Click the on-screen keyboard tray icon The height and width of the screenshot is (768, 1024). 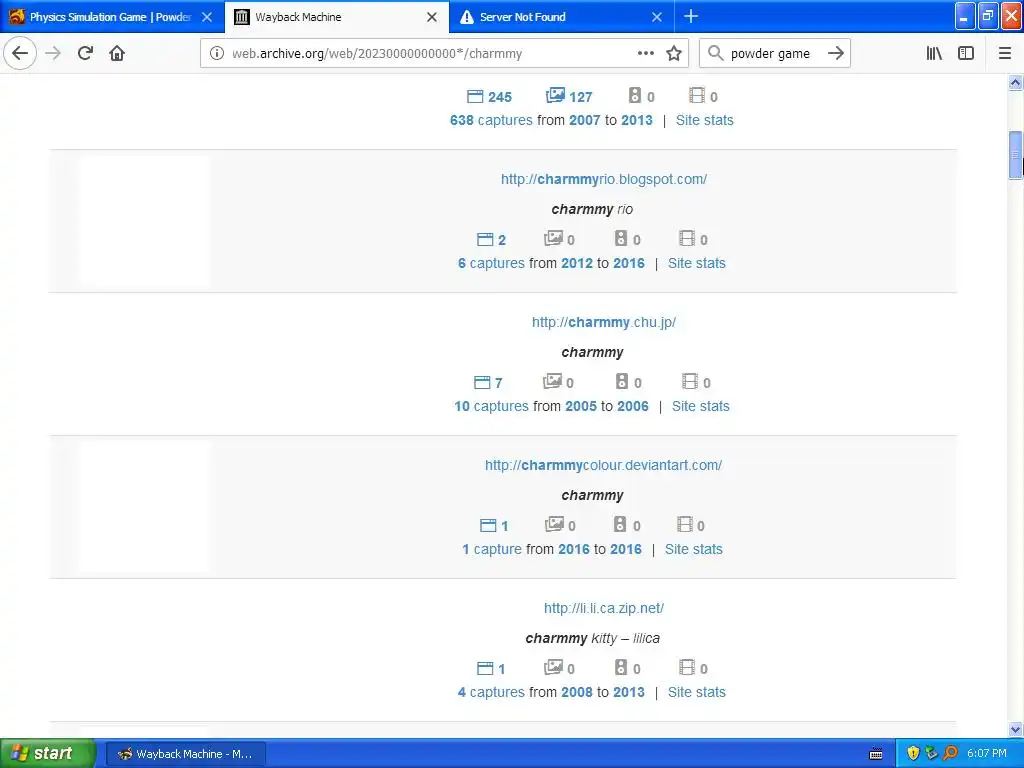click(x=876, y=754)
